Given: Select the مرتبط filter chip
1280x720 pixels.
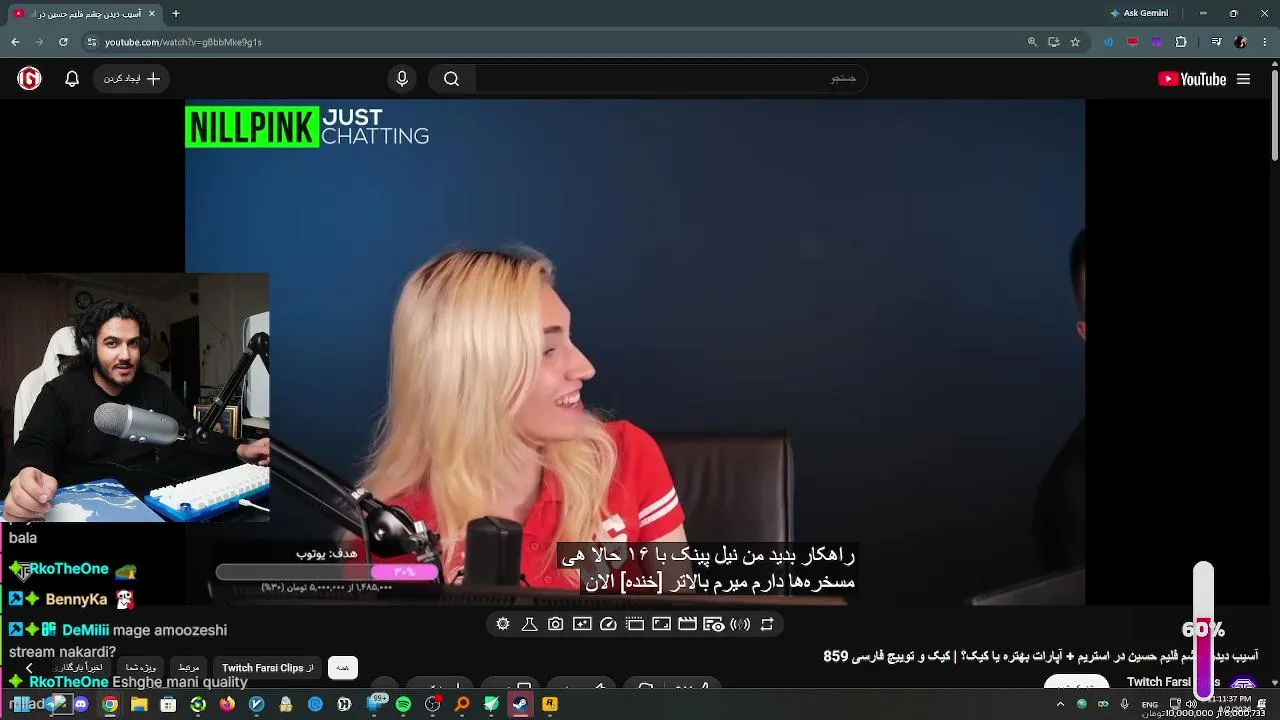Looking at the screenshot, I should (x=188, y=667).
